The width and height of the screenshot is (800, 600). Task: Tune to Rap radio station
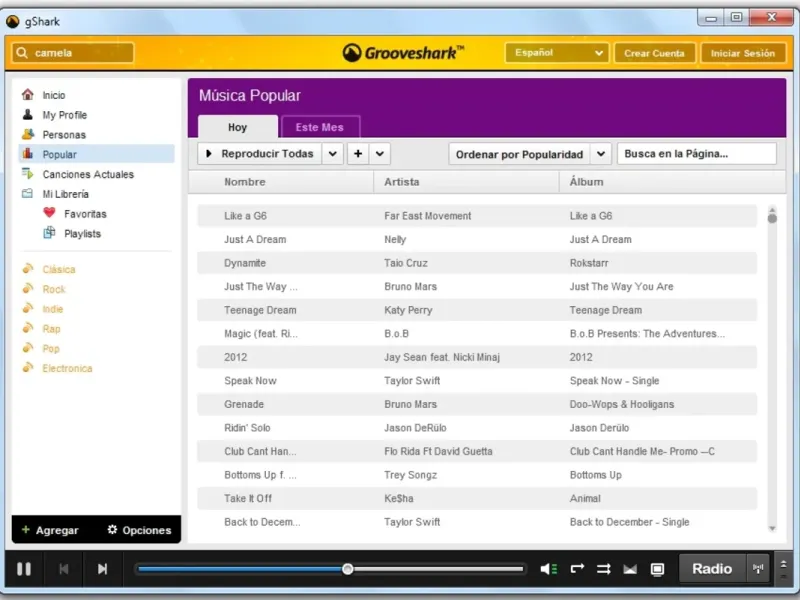[x=51, y=329]
